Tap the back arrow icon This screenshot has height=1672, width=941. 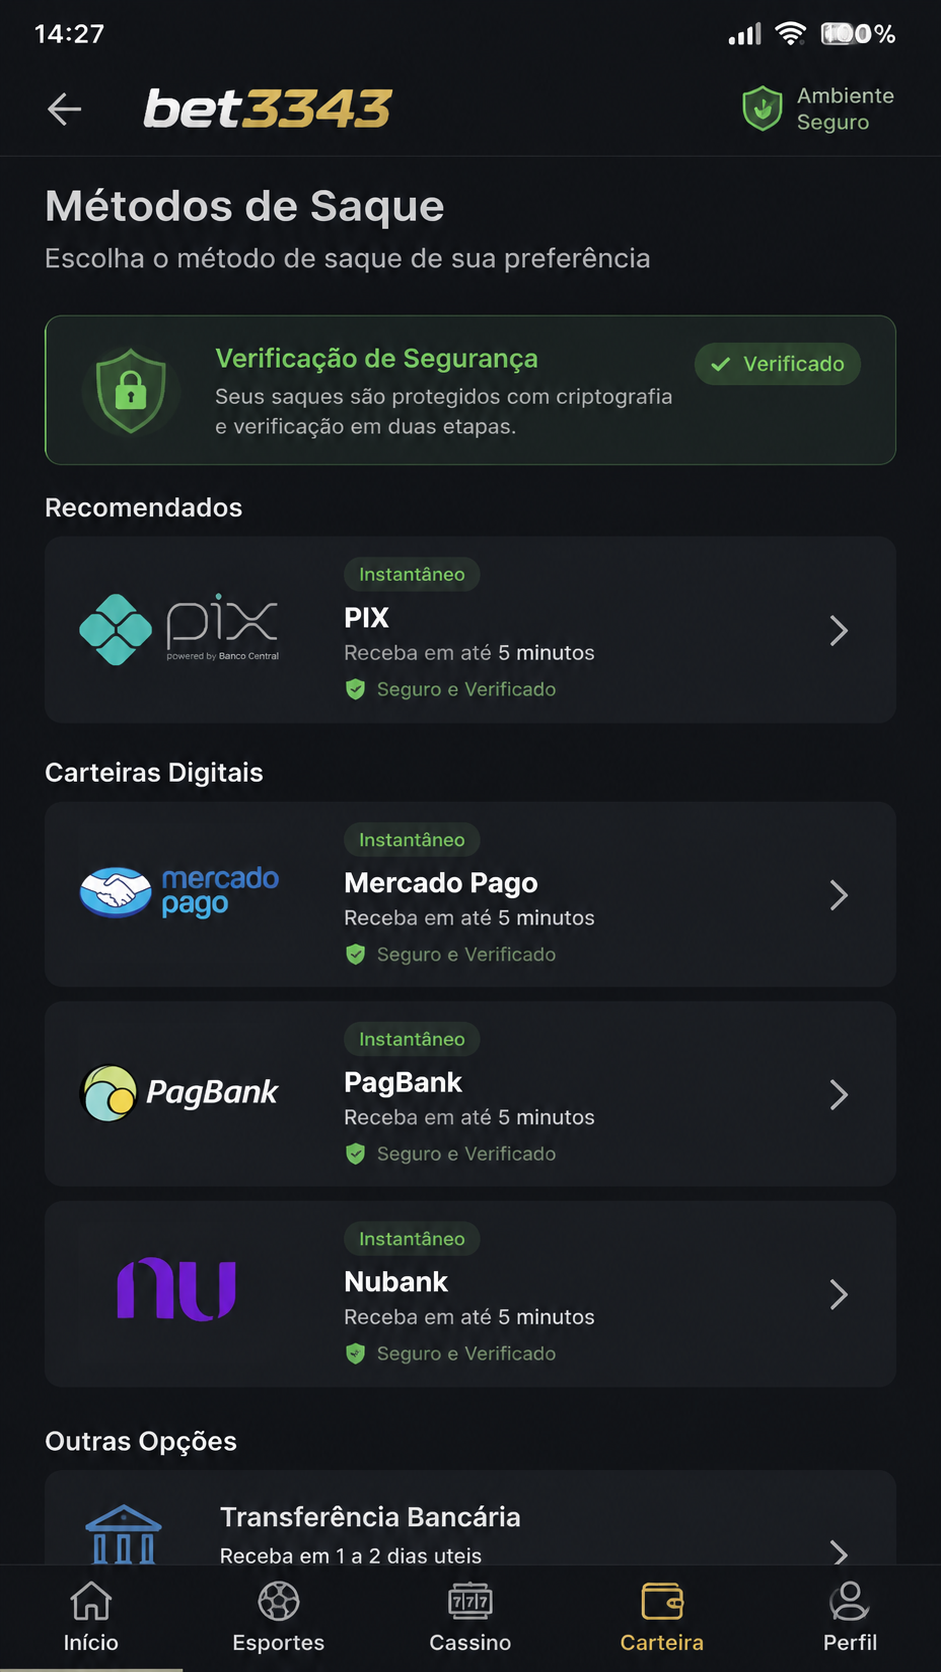[64, 109]
